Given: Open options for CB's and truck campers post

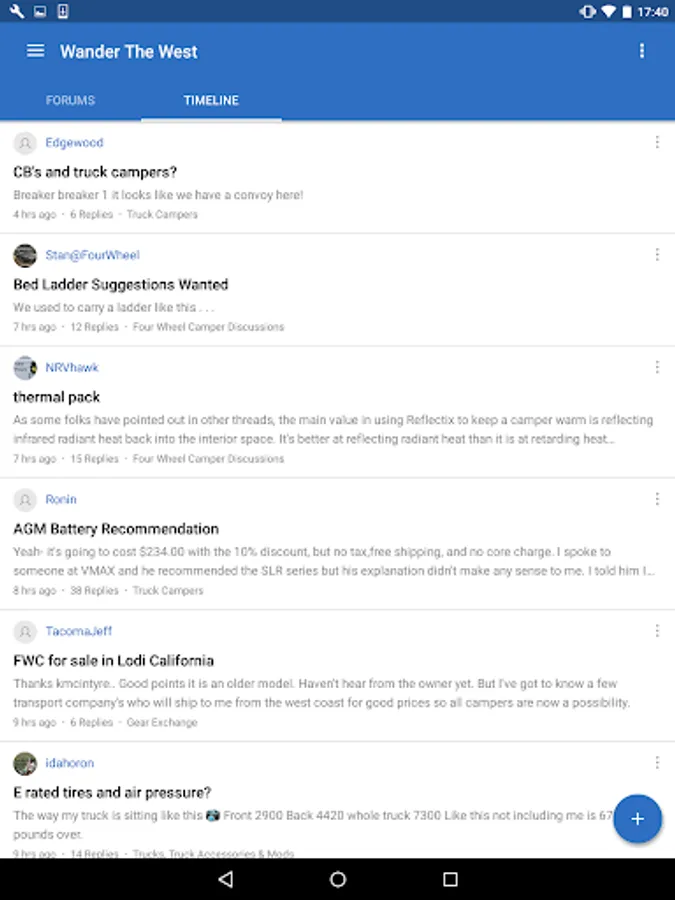Looking at the screenshot, I should click(x=657, y=143).
